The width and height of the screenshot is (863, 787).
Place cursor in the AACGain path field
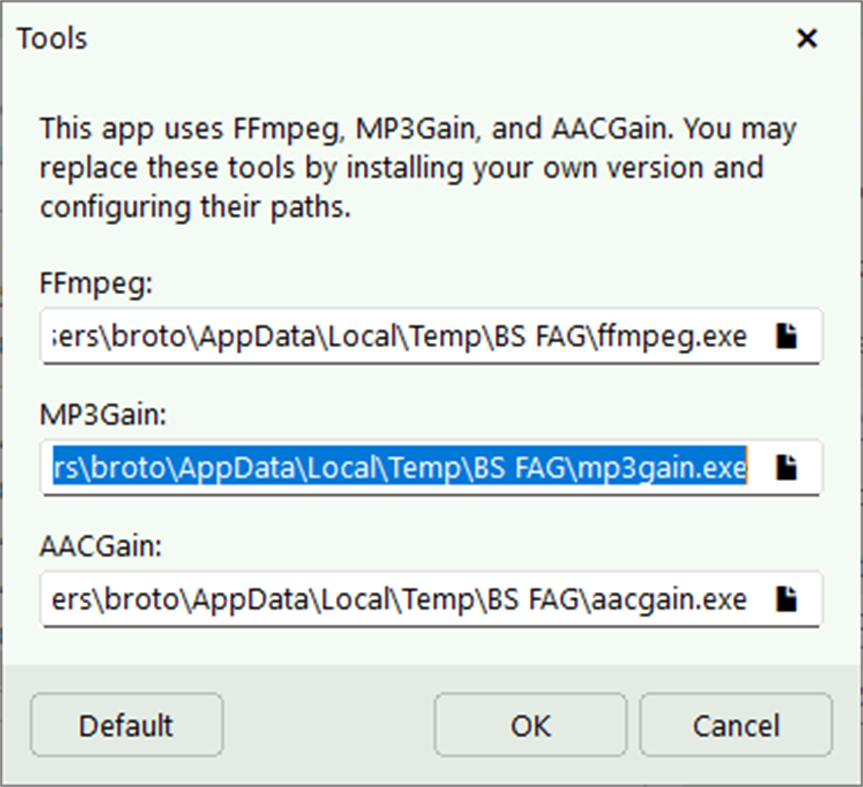[400, 599]
